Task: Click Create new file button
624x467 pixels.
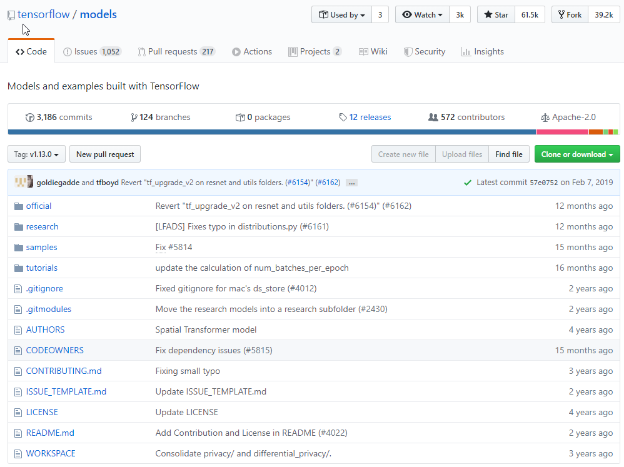Action: 403,154
